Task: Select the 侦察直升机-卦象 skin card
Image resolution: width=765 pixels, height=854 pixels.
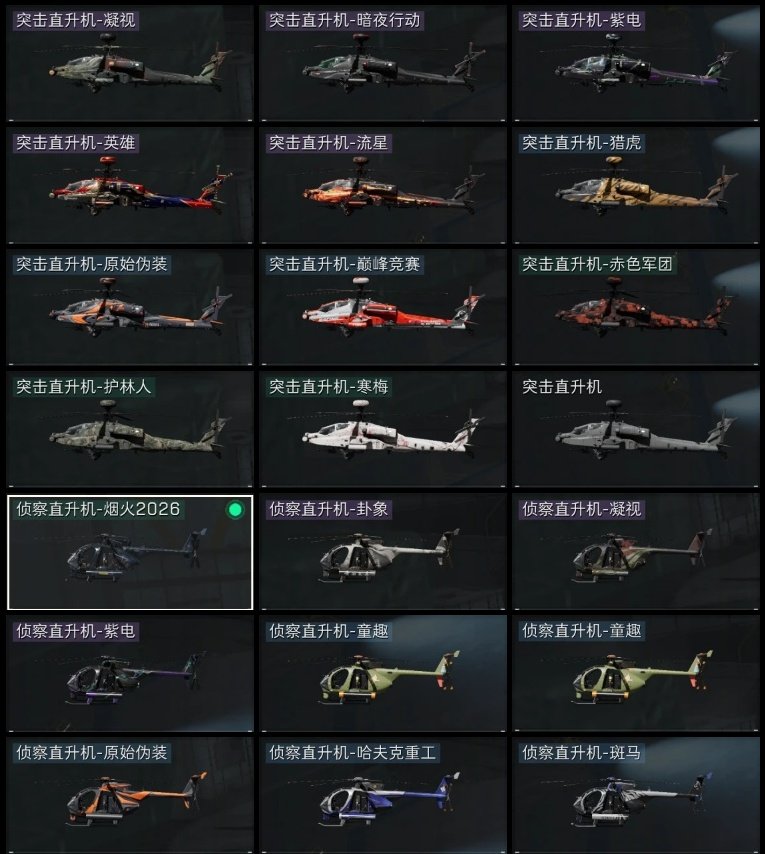Action: click(383, 552)
